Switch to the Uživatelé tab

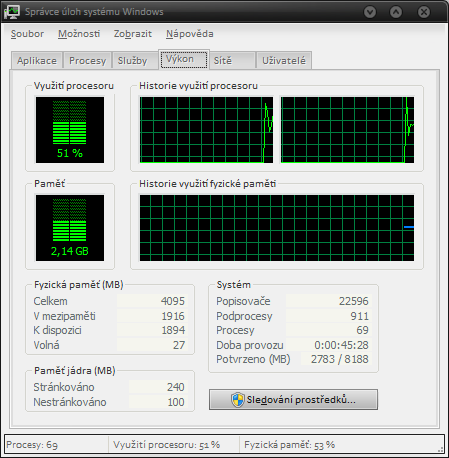[284, 61]
